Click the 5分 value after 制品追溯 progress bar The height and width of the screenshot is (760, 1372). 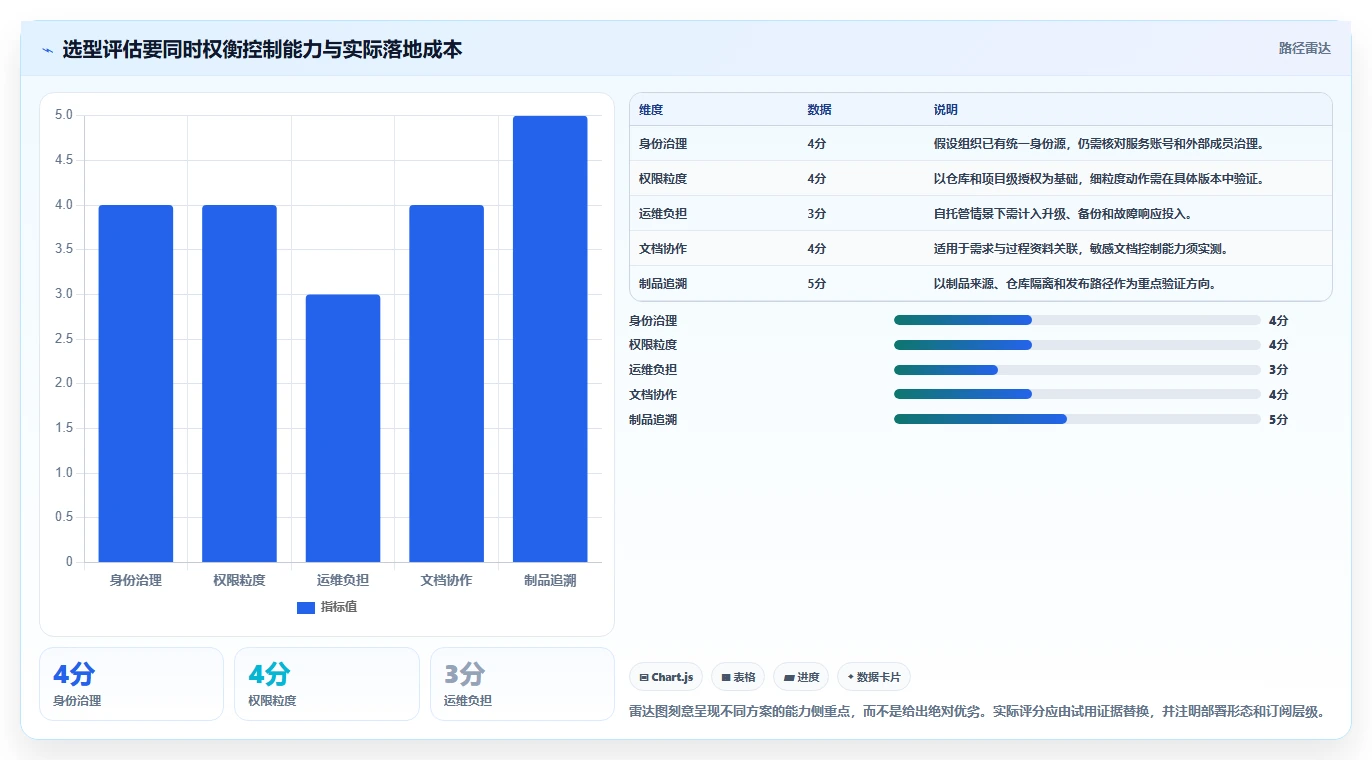click(1279, 420)
